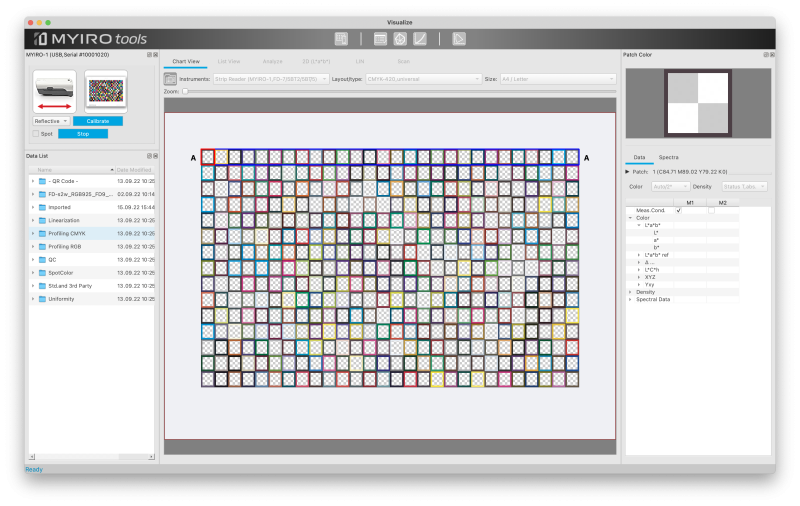
Task: Check the M2 Meas.Cond. checkbox
Action: [711, 210]
